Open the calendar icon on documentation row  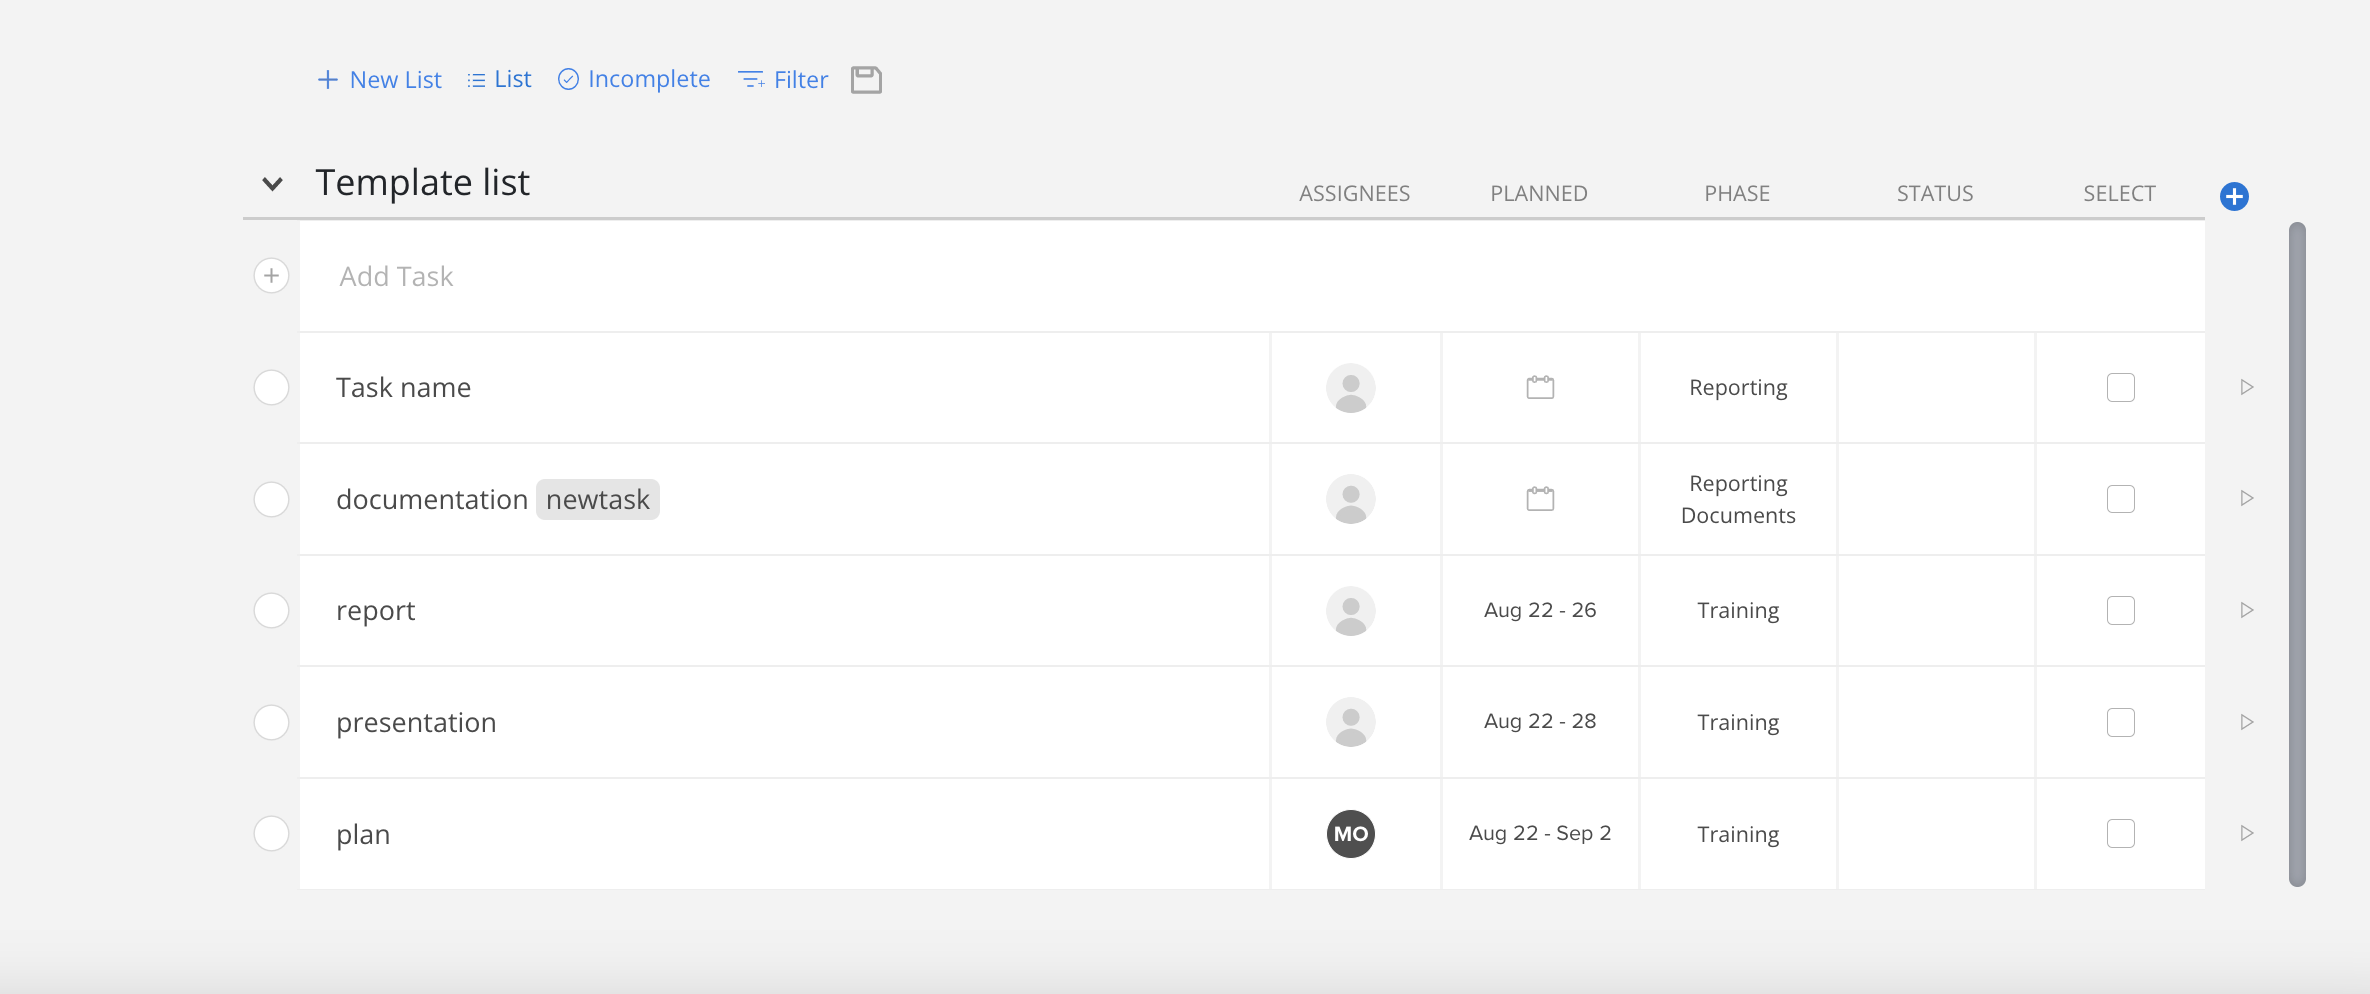pos(1539,498)
